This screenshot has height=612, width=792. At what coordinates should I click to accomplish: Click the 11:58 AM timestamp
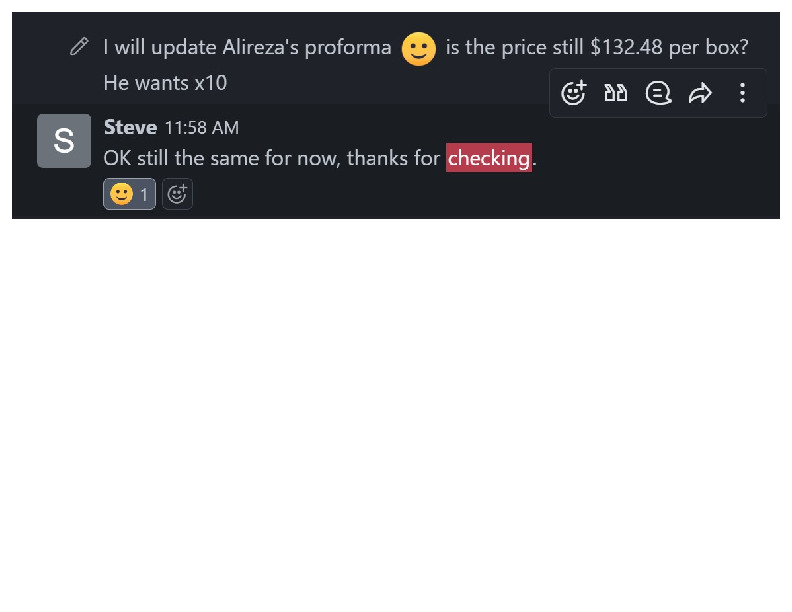(x=202, y=128)
